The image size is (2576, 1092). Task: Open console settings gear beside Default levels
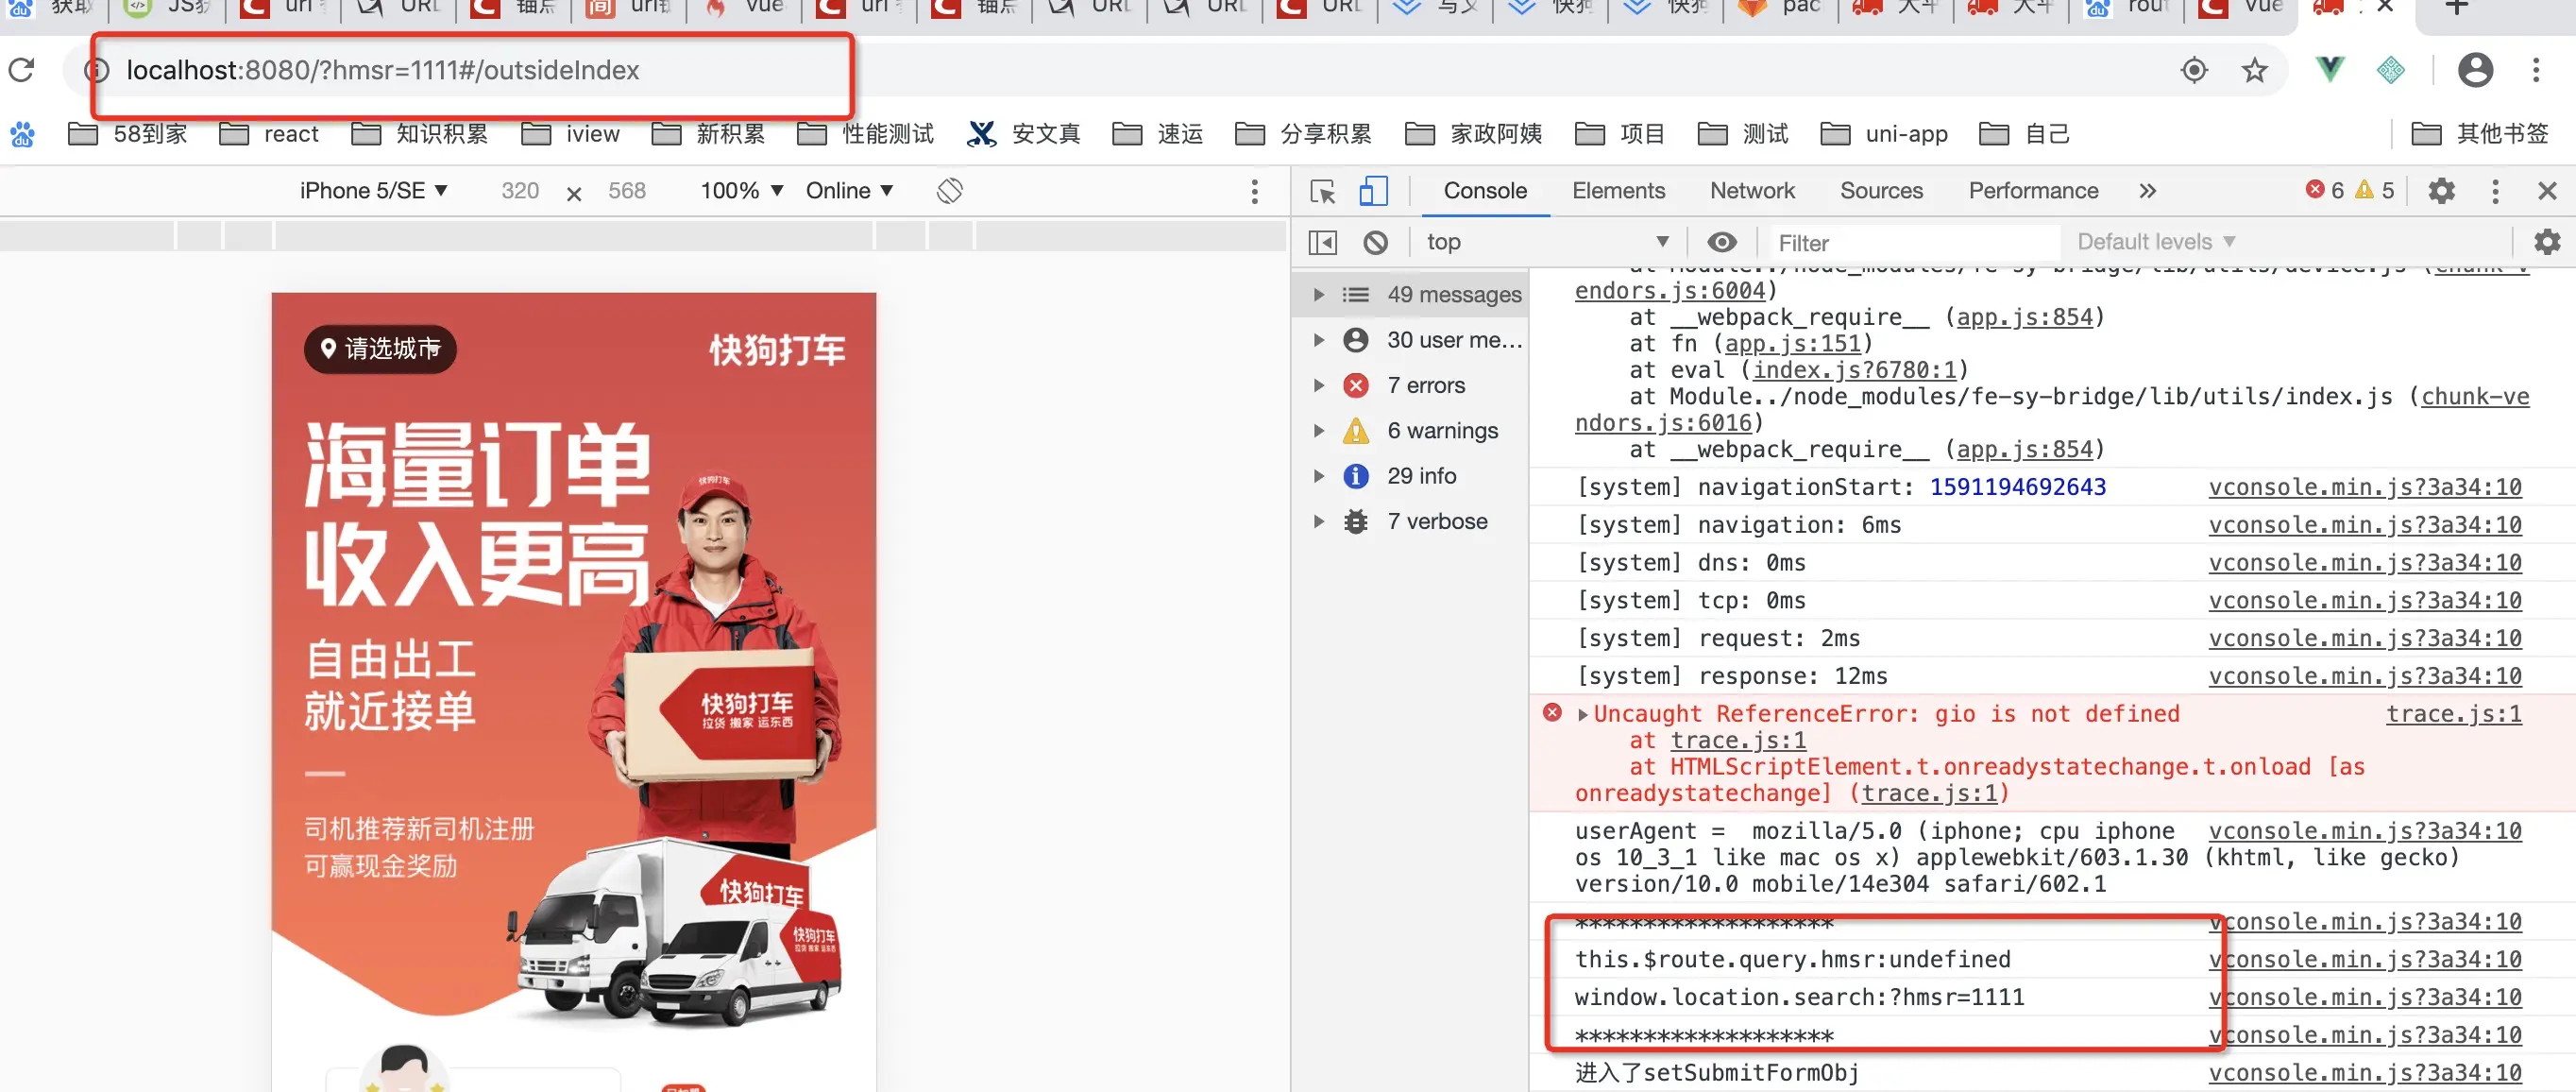pos(2546,242)
